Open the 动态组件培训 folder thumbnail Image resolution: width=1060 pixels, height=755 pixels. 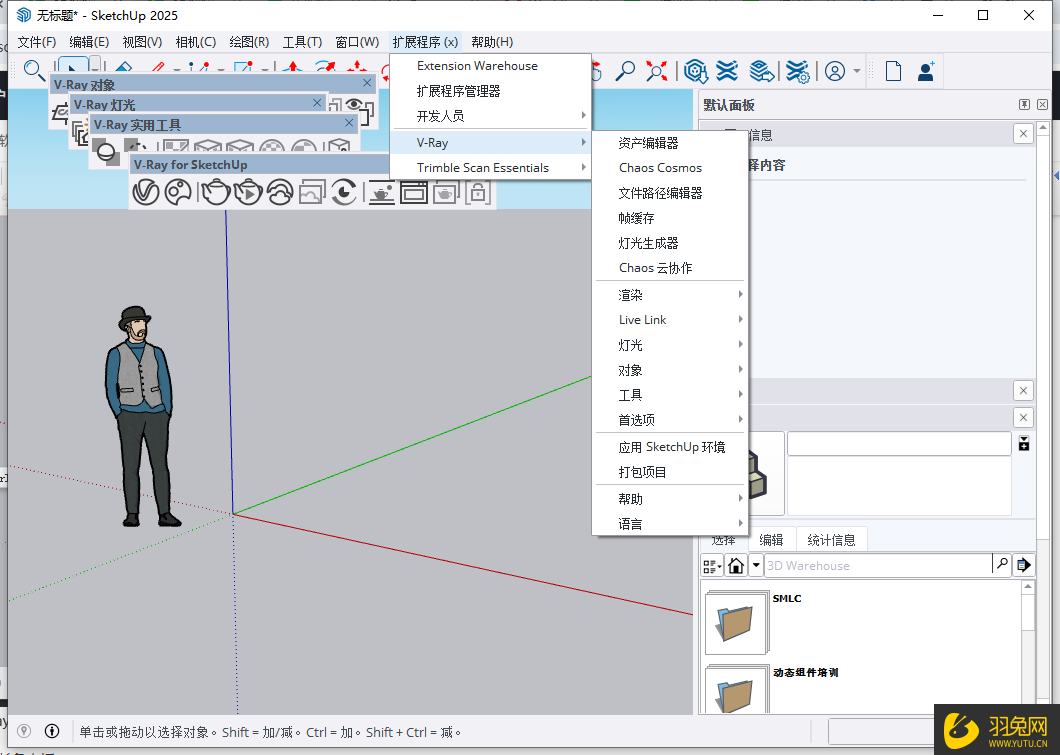coord(736,689)
